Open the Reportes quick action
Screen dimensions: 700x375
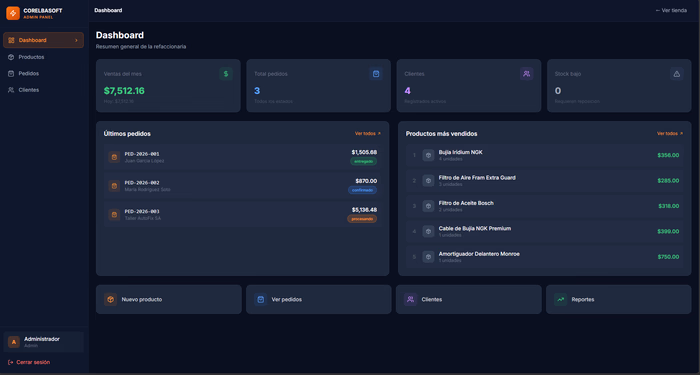click(619, 300)
